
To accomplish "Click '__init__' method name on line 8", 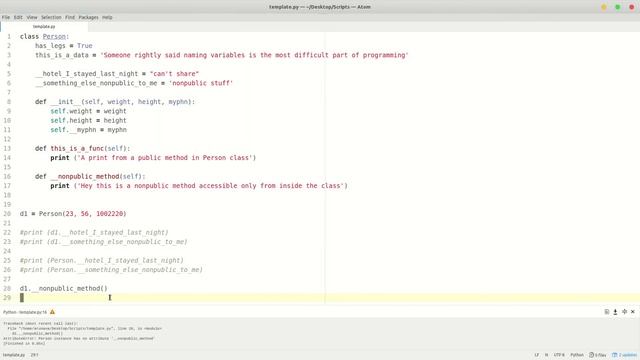I will (66, 102).
